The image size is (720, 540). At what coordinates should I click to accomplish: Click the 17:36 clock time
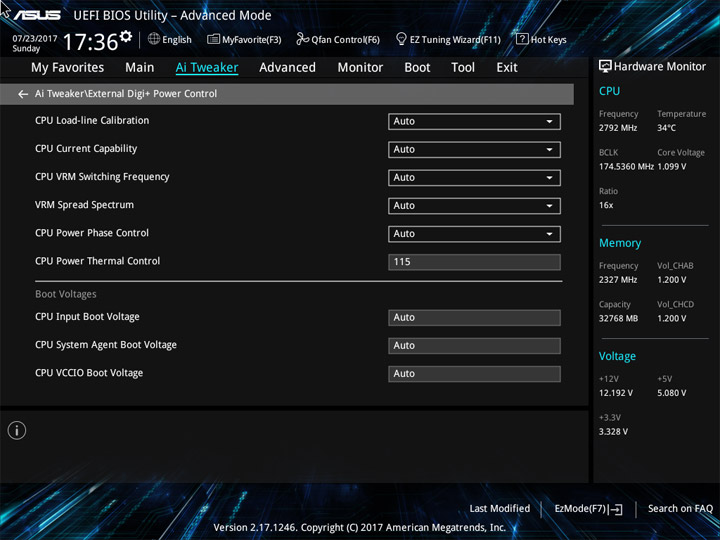click(90, 42)
